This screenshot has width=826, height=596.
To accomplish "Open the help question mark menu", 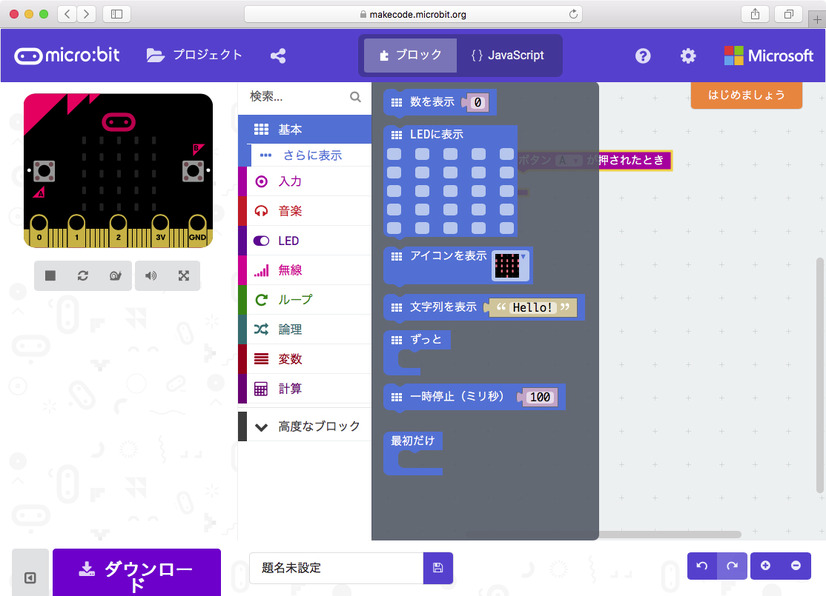I will point(643,56).
